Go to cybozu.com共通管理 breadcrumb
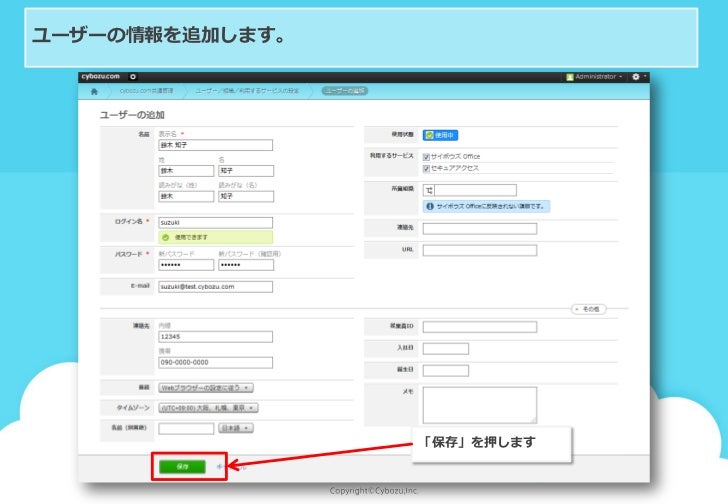The width and height of the screenshot is (728, 504). (146, 91)
